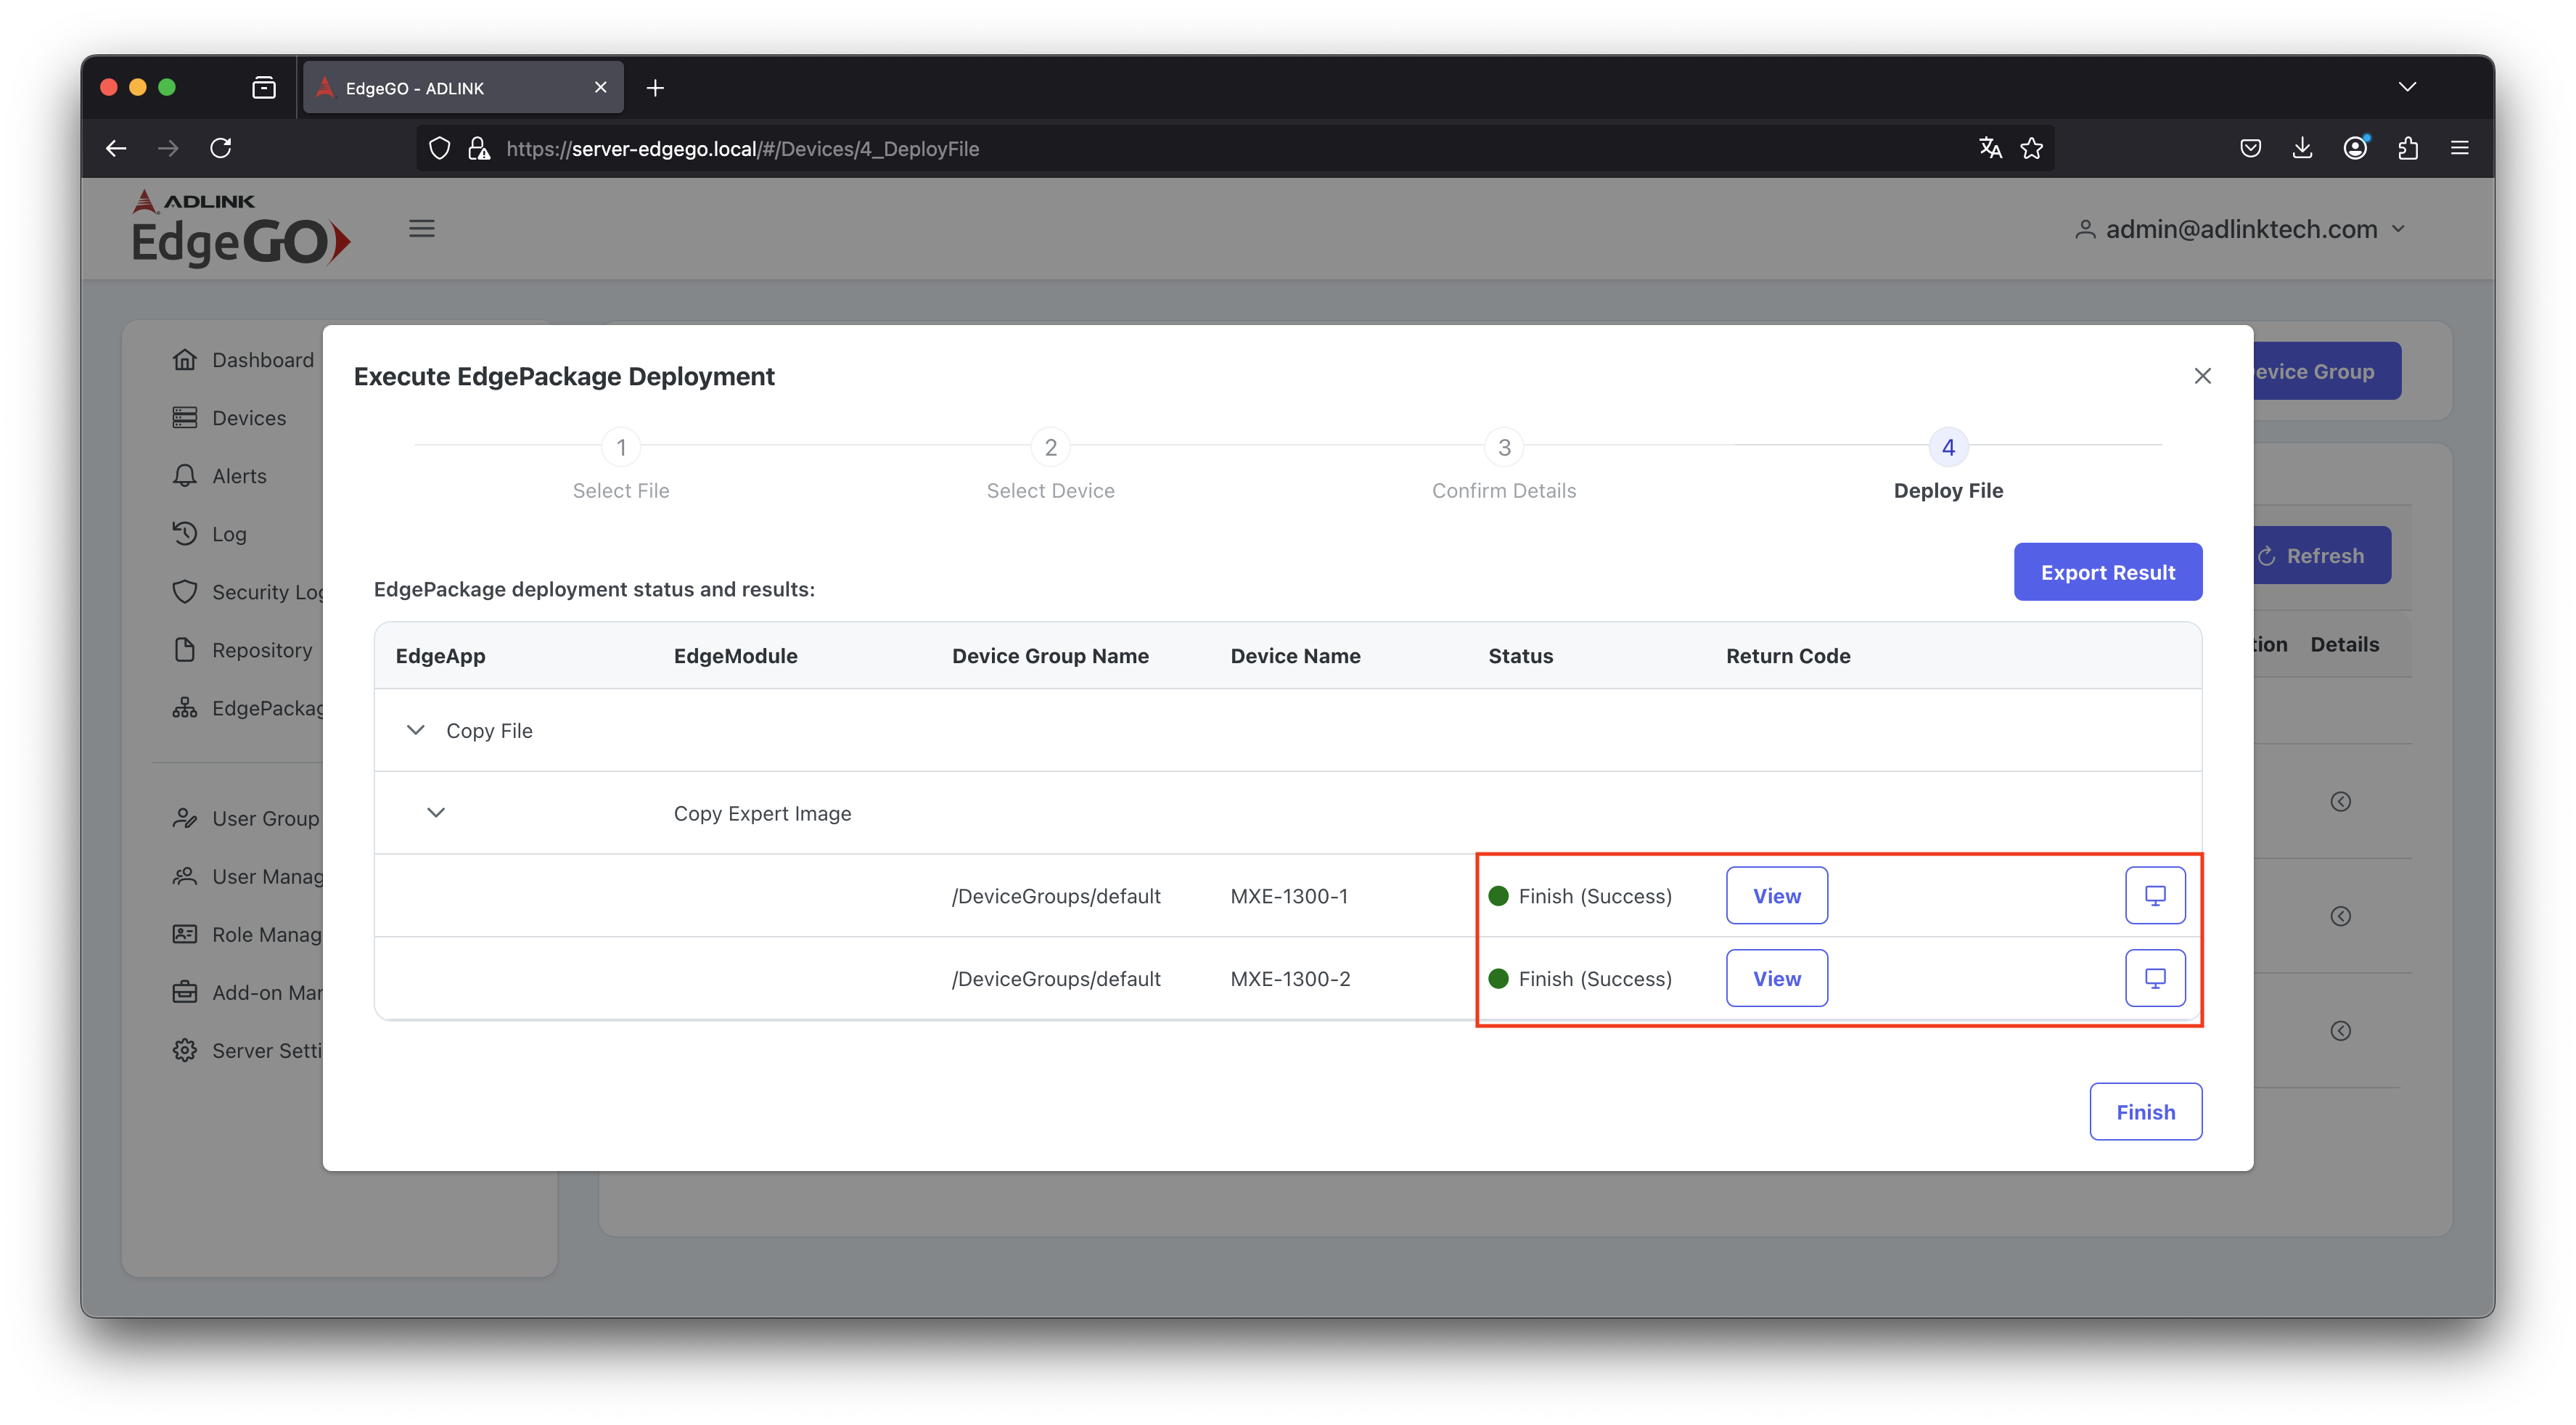This screenshot has height=1425, width=2576.
Task: Open the Firefox account icon
Action: coord(2355,148)
